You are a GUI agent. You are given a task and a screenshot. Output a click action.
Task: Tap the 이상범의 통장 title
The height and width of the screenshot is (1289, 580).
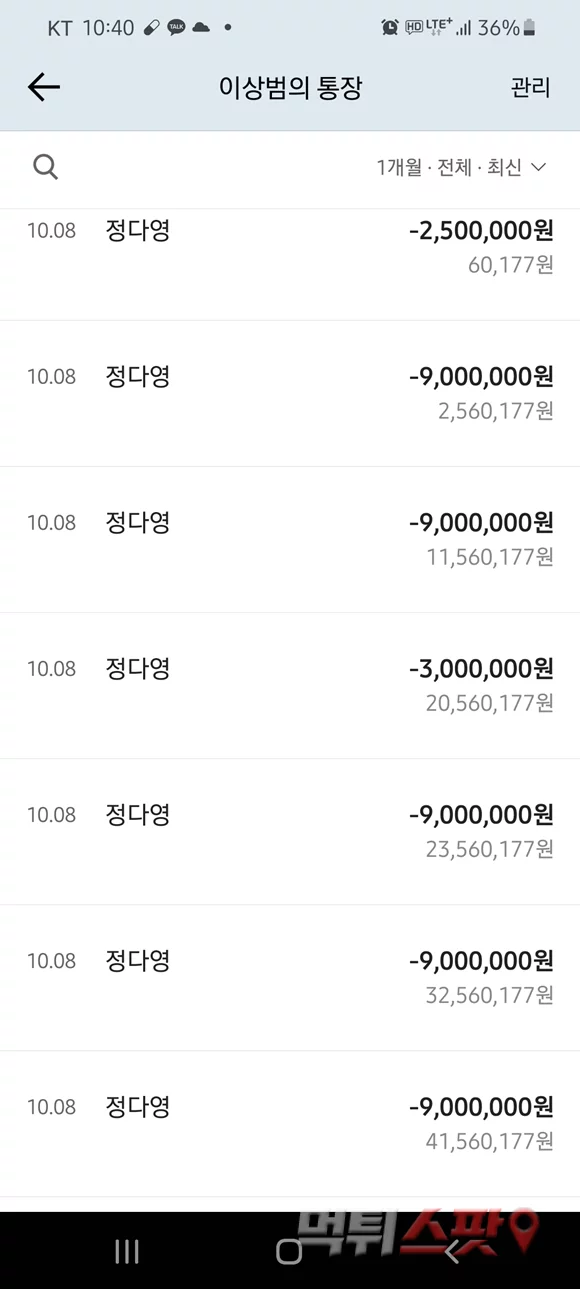click(290, 88)
